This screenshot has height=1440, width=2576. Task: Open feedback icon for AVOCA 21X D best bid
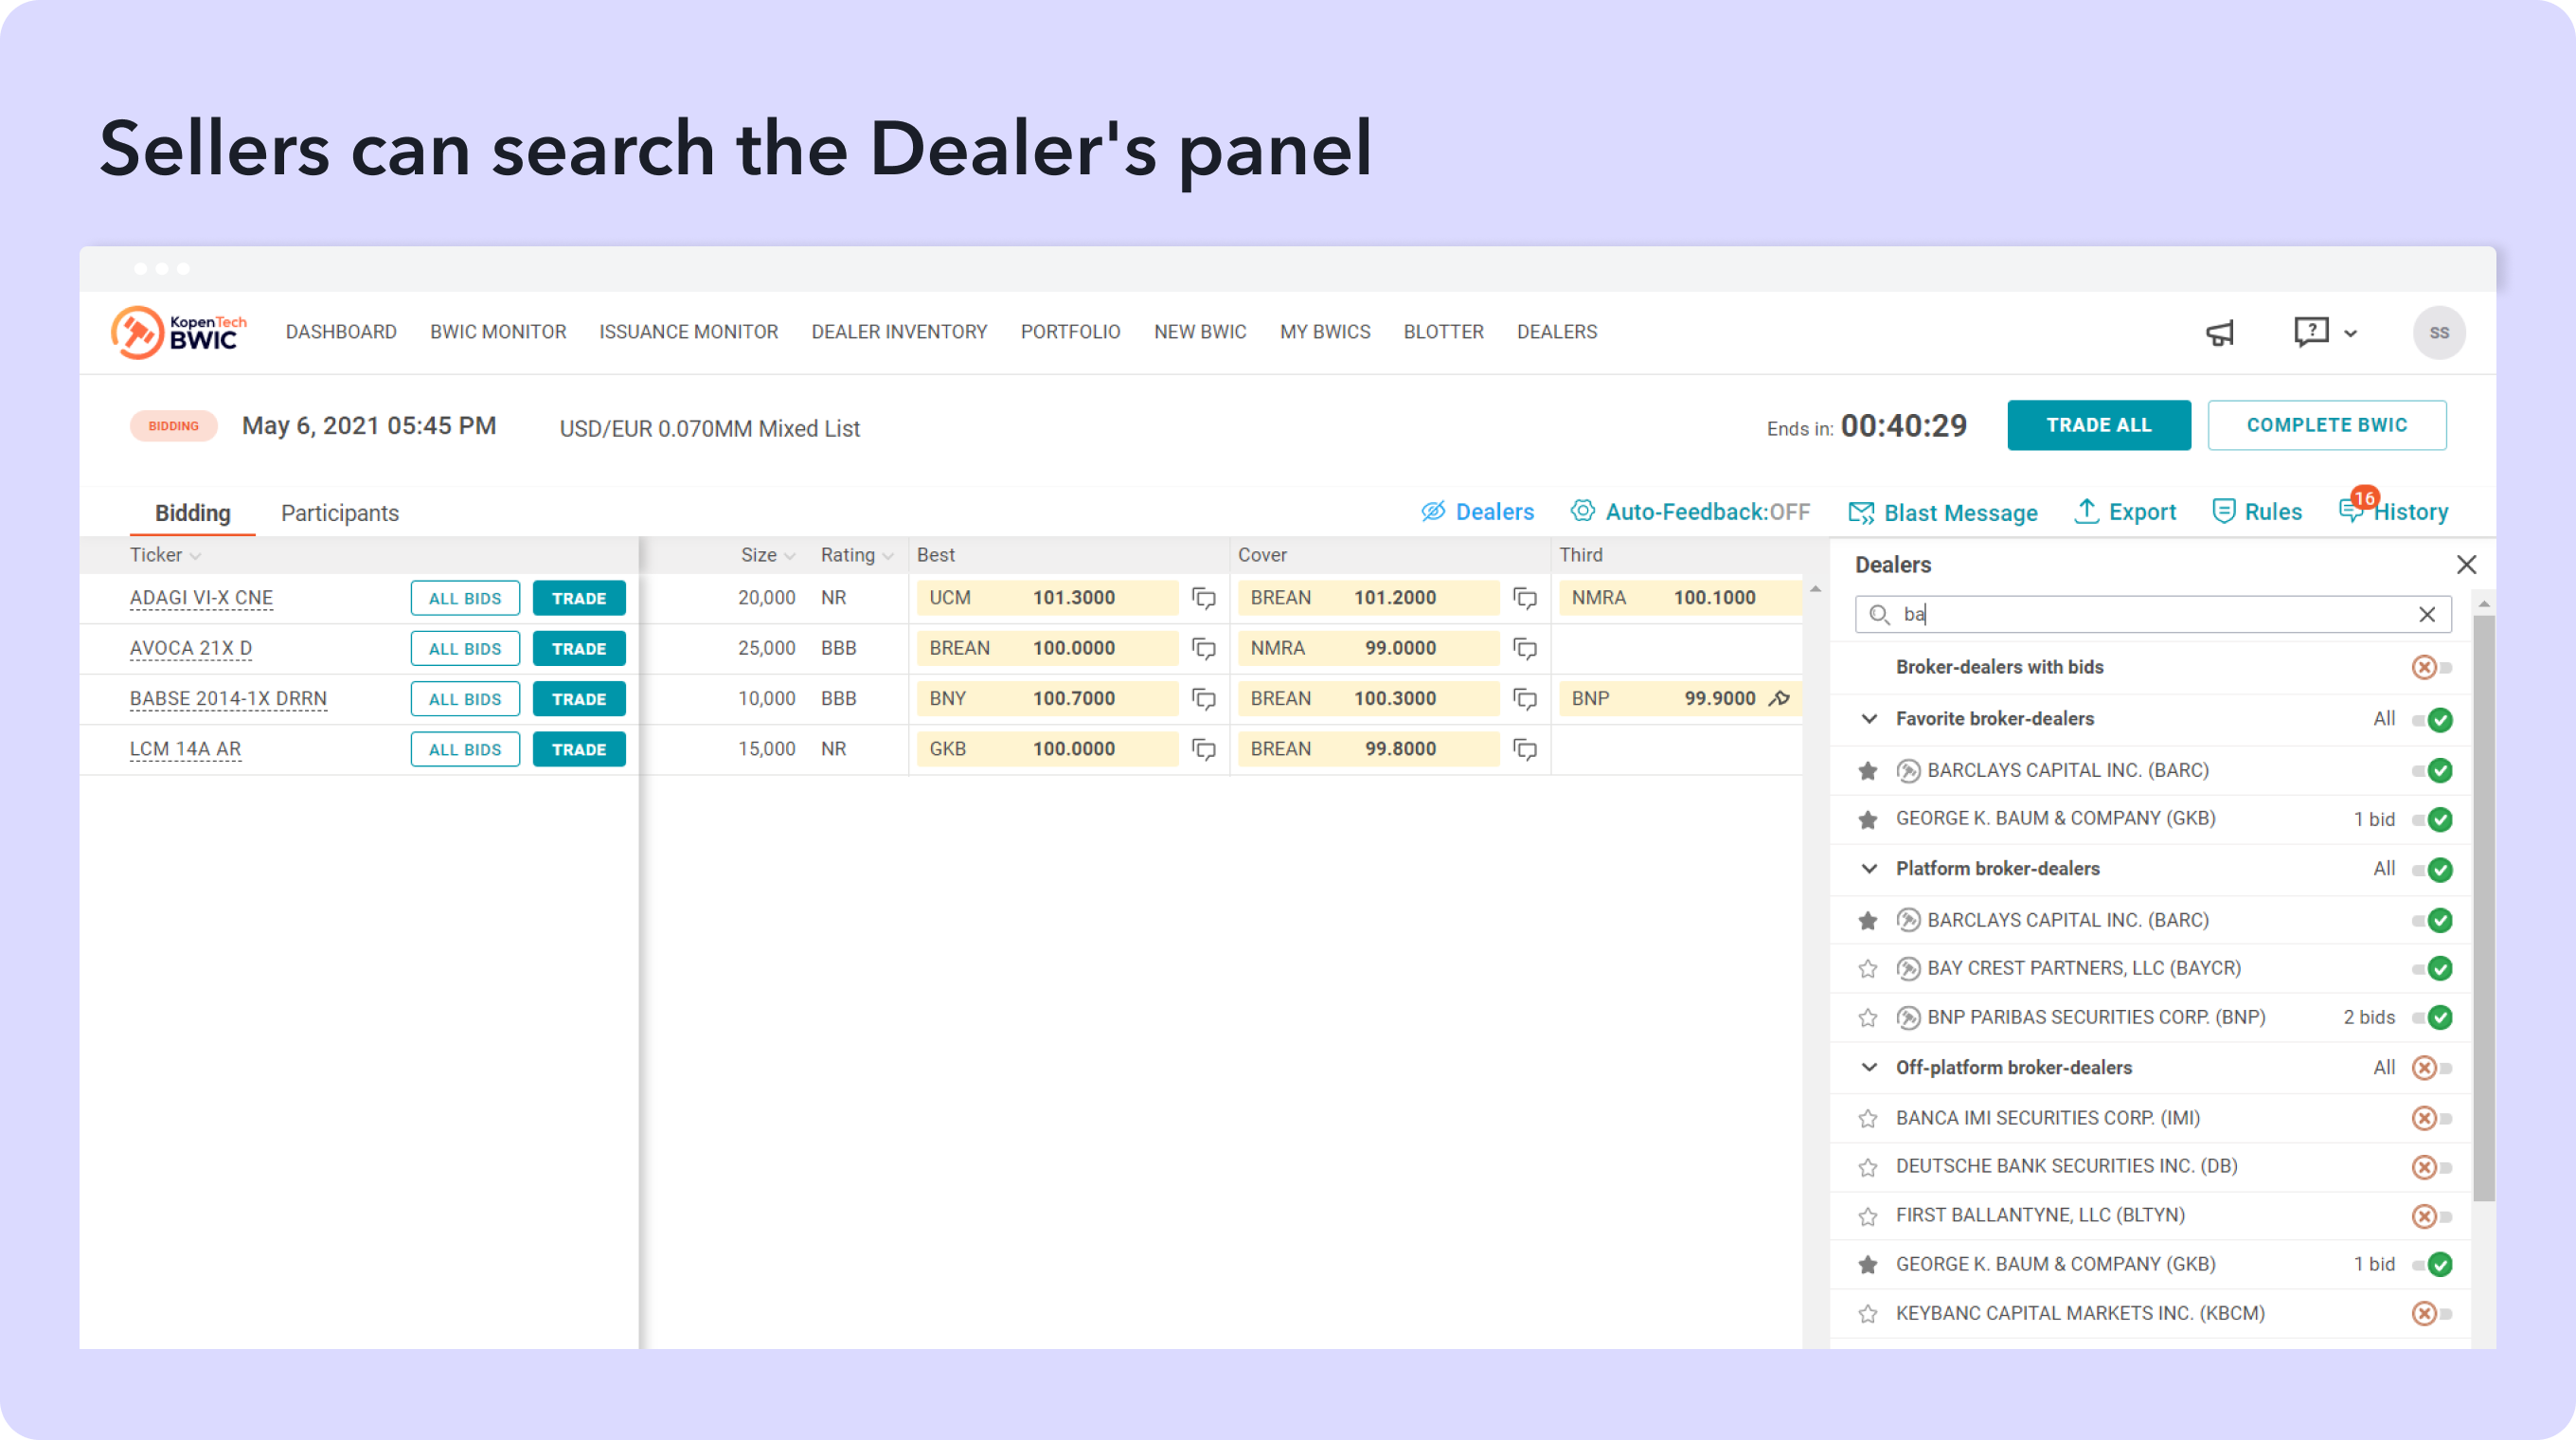(1204, 649)
